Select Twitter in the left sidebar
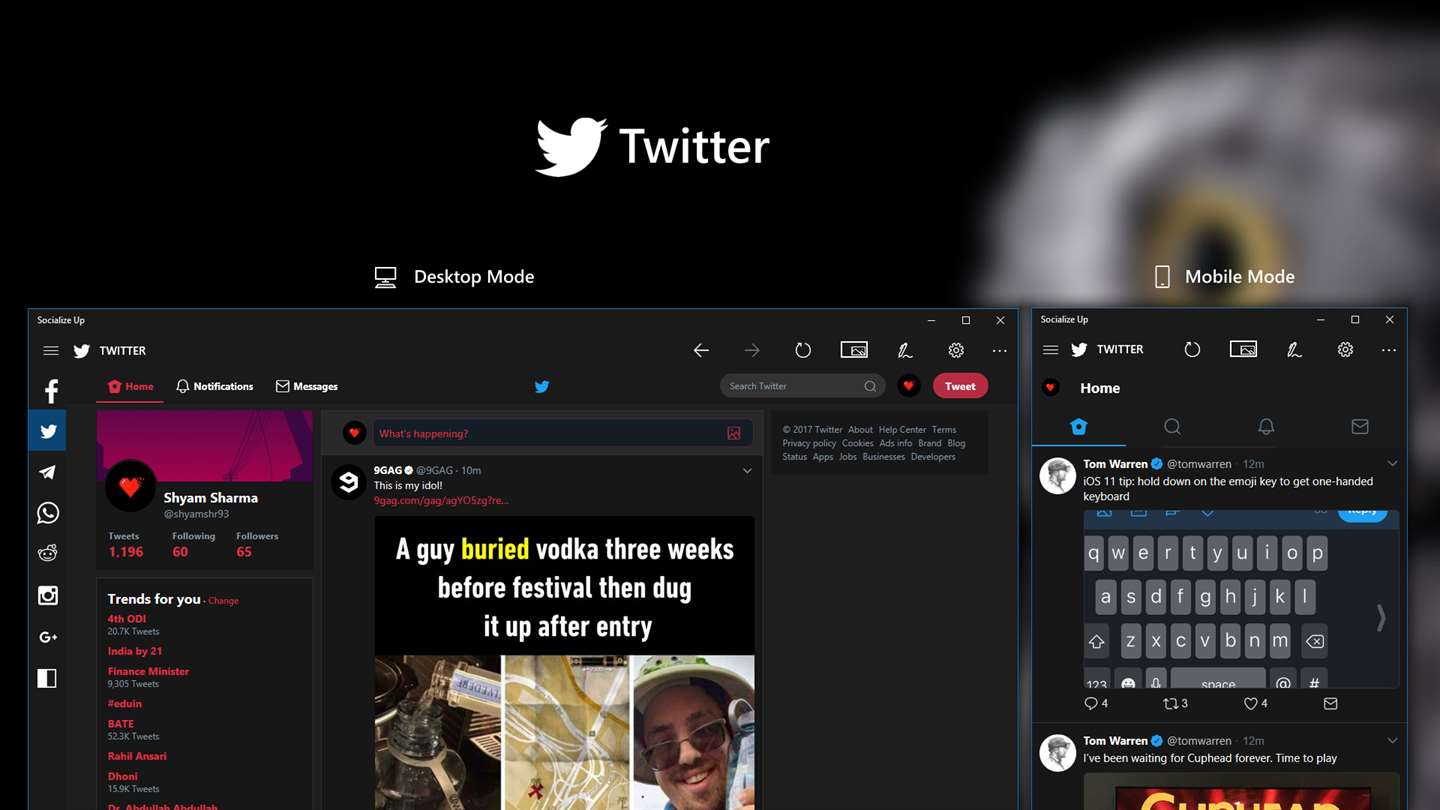 point(47,431)
